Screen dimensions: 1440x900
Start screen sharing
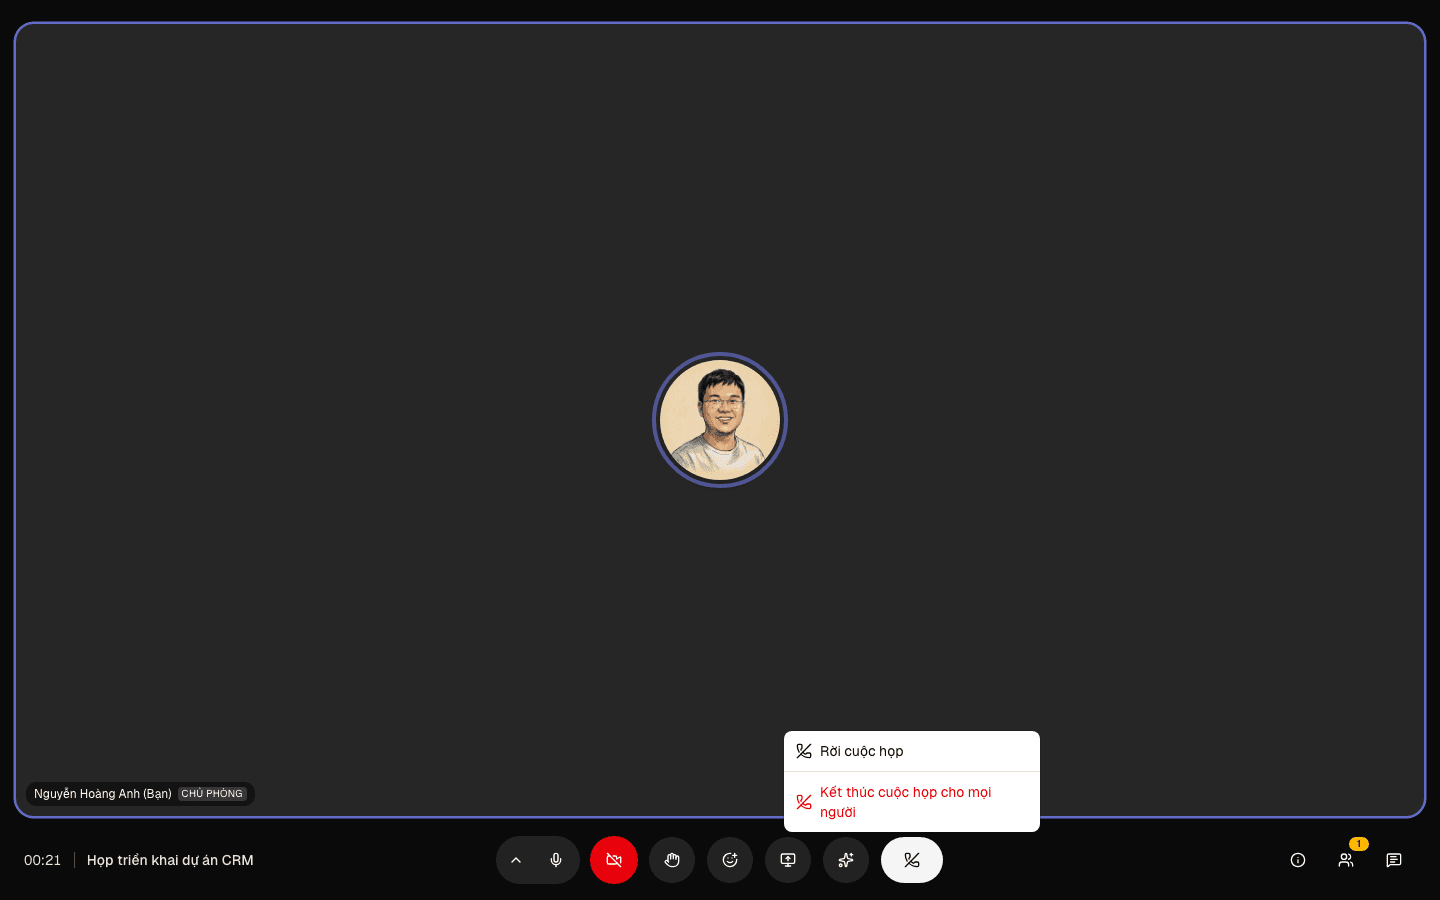point(788,860)
